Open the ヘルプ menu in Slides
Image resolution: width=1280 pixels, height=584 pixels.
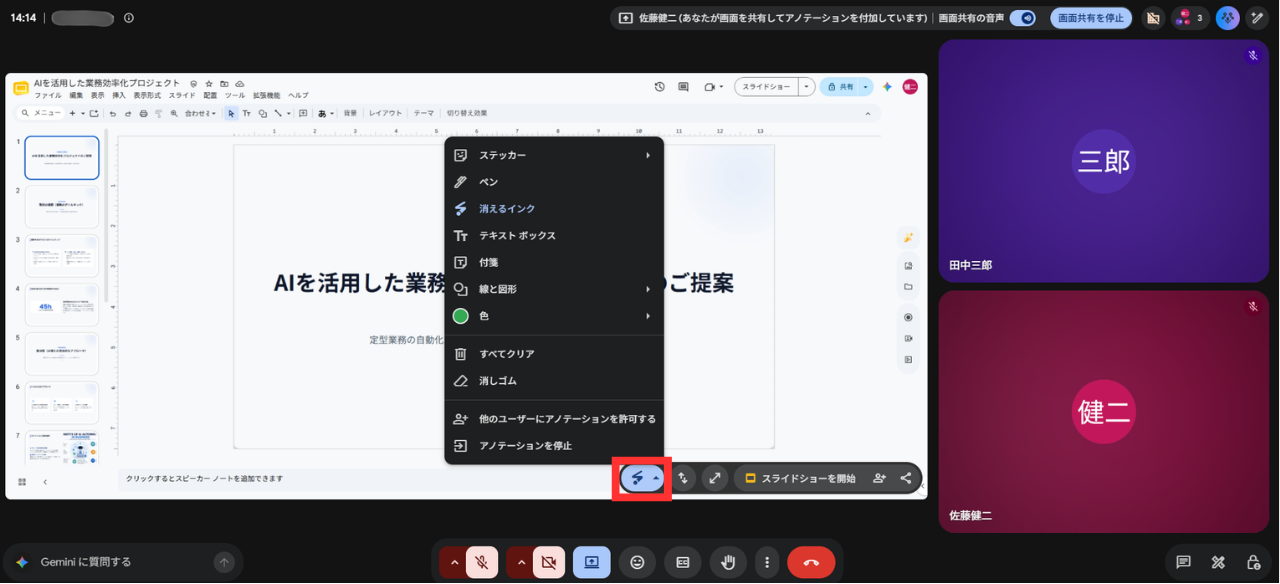[298, 96]
